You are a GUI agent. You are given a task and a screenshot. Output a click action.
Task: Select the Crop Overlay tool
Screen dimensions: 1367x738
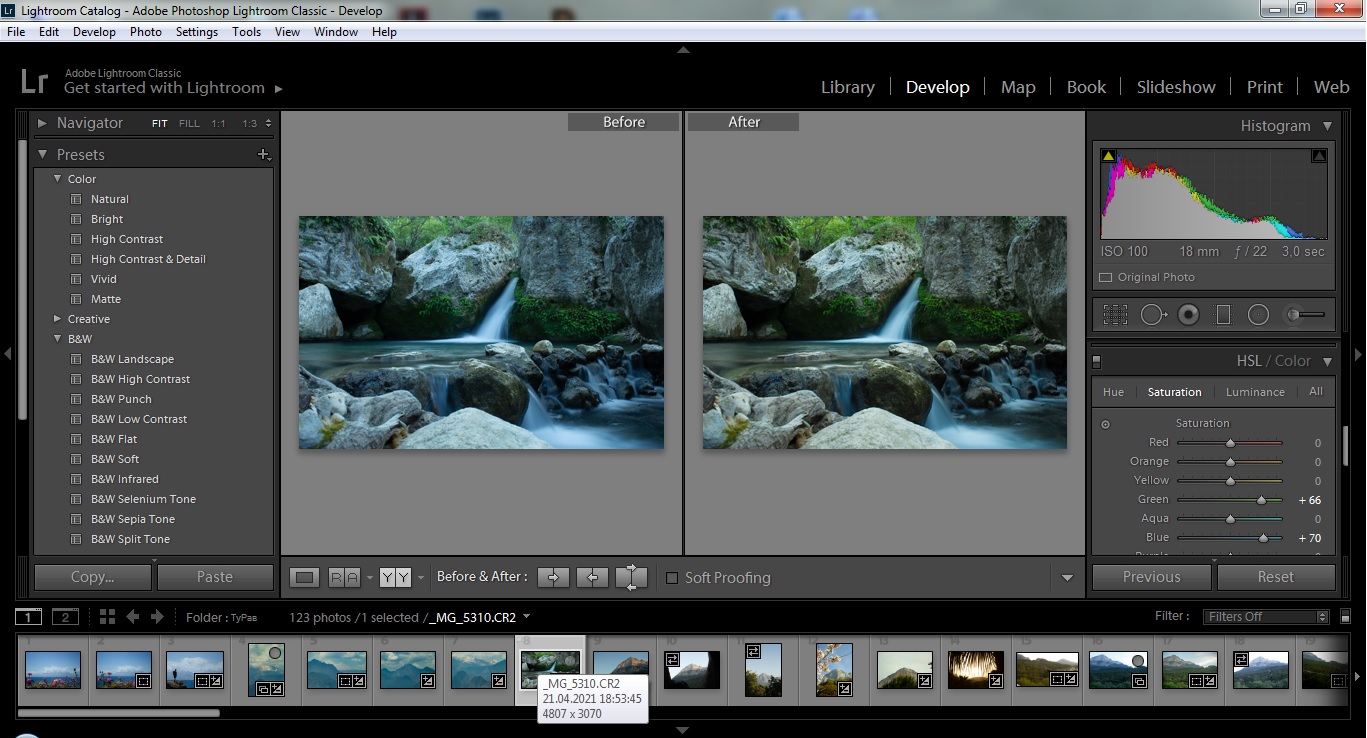pyautogui.click(x=1115, y=315)
